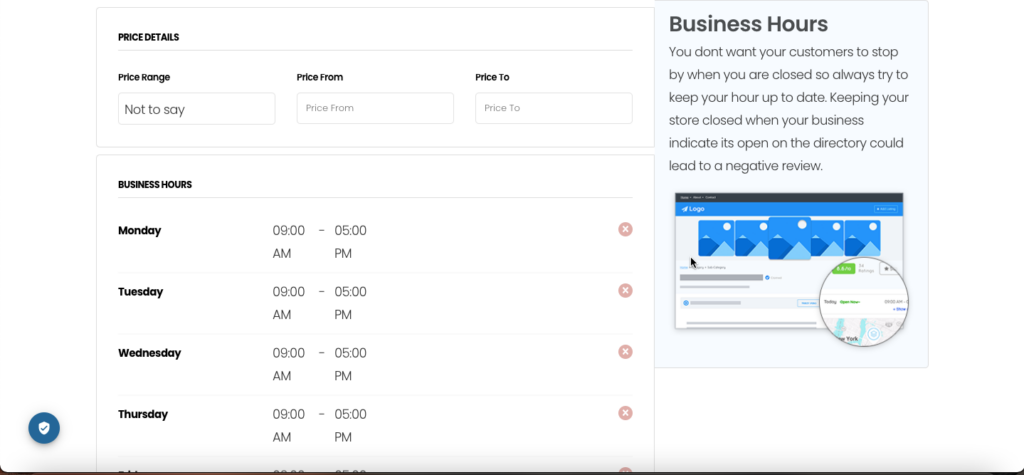Focus the Price From input field

pos(375,108)
